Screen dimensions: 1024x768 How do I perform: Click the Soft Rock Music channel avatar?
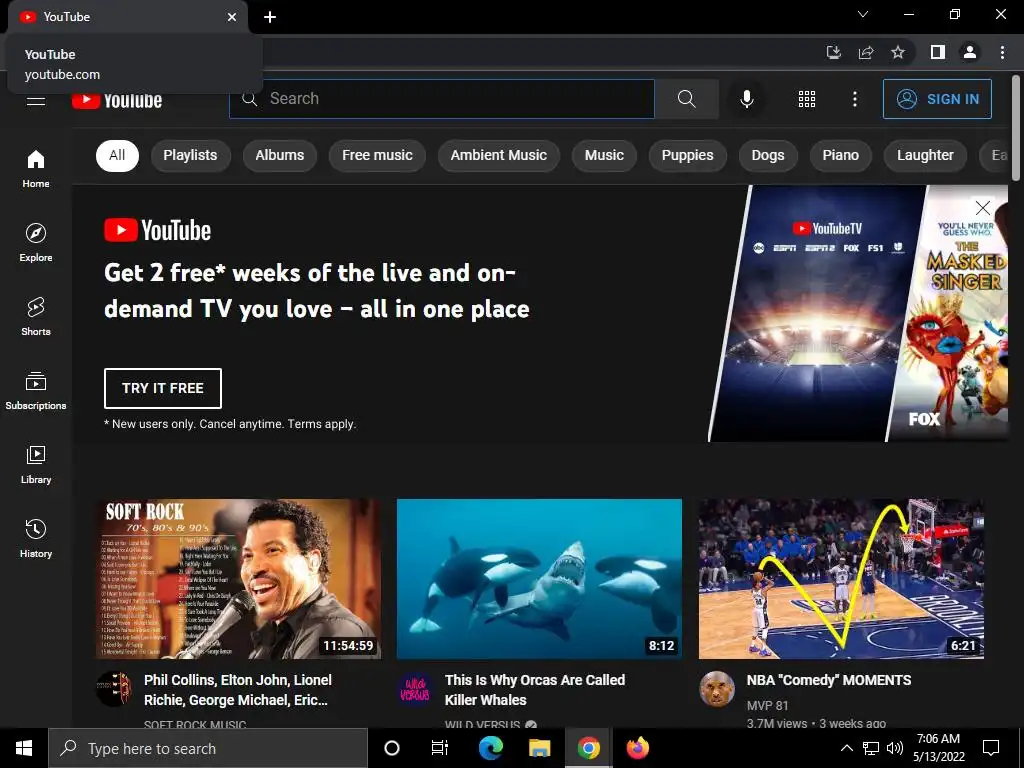pyautogui.click(x=114, y=688)
